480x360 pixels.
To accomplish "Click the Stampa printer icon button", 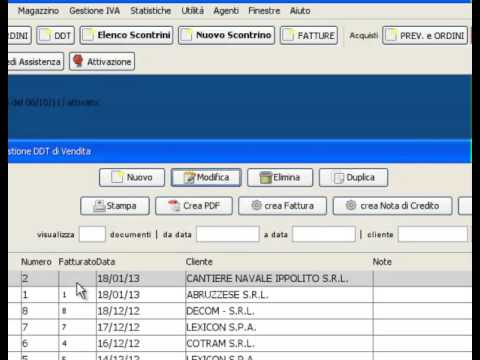I will click(115, 206).
